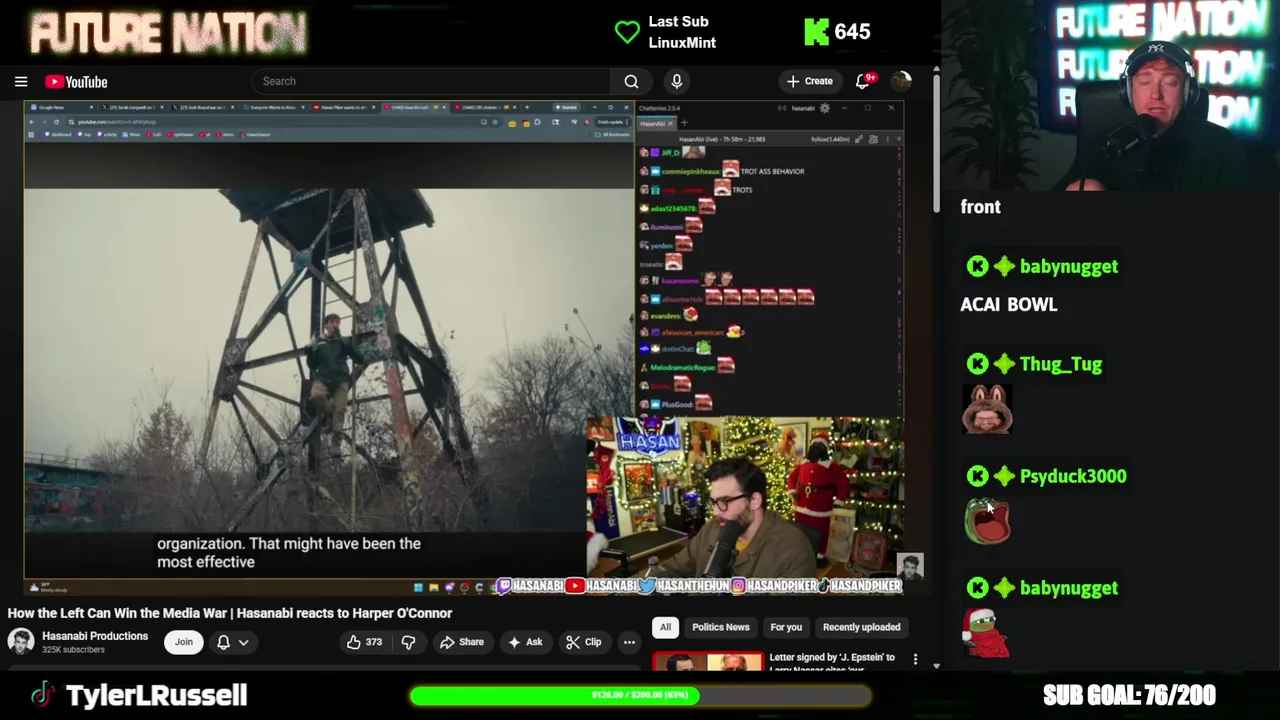The height and width of the screenshot is (720, 1280).
Task: Click the Join membership button
Action: click(184, 642)
